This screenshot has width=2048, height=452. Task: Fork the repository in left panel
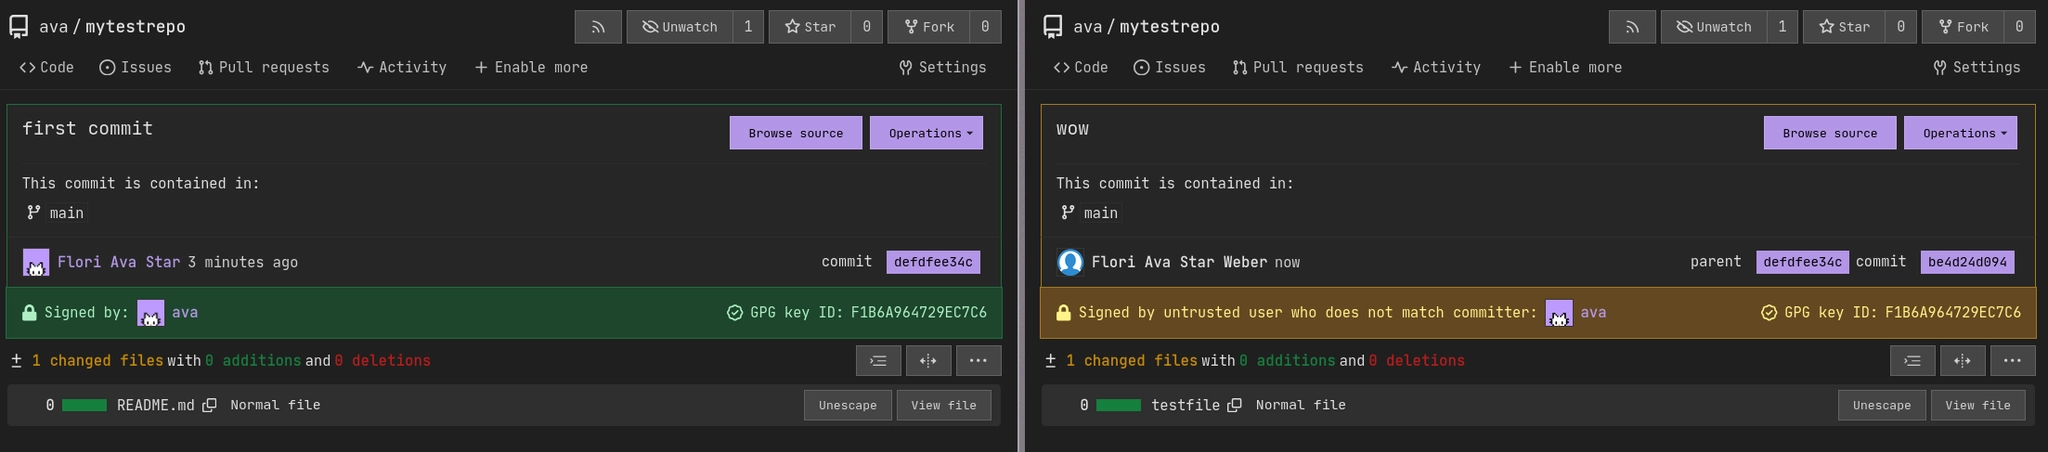(x=929, y=27)
